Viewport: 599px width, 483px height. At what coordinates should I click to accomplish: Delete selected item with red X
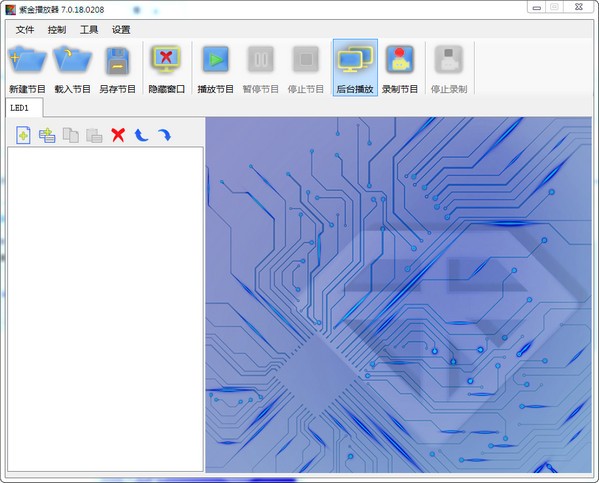tap(118, 135)
